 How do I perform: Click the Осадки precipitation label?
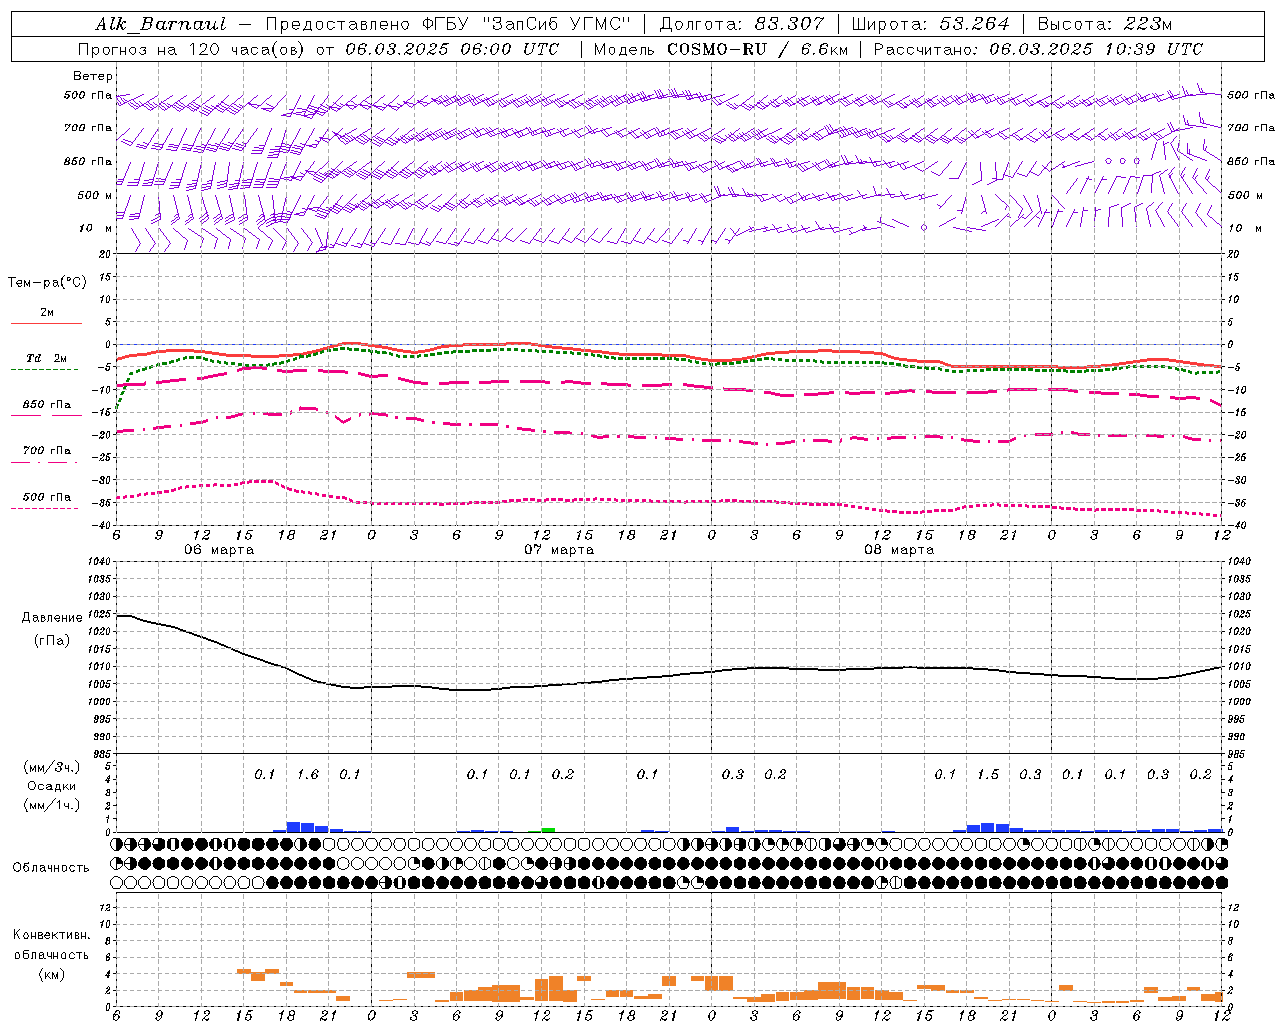[x=52, y=786]
